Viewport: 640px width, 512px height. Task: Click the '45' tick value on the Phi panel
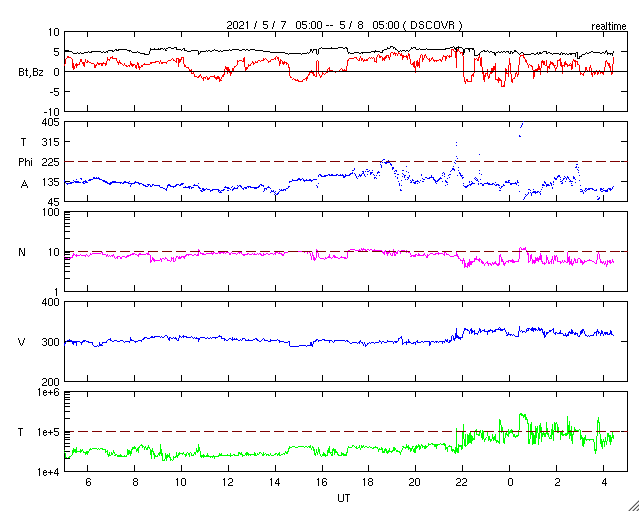point(53,202)
